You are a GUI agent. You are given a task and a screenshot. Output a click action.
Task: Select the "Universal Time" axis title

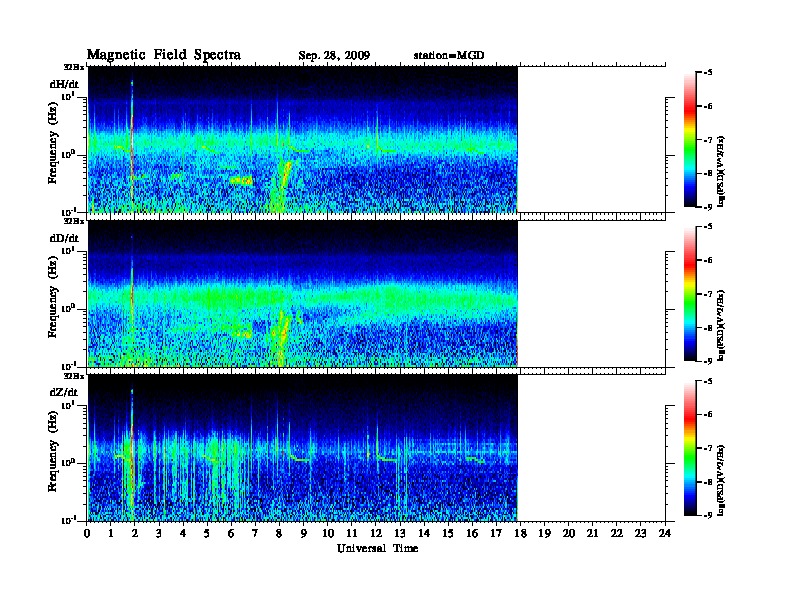377,548
